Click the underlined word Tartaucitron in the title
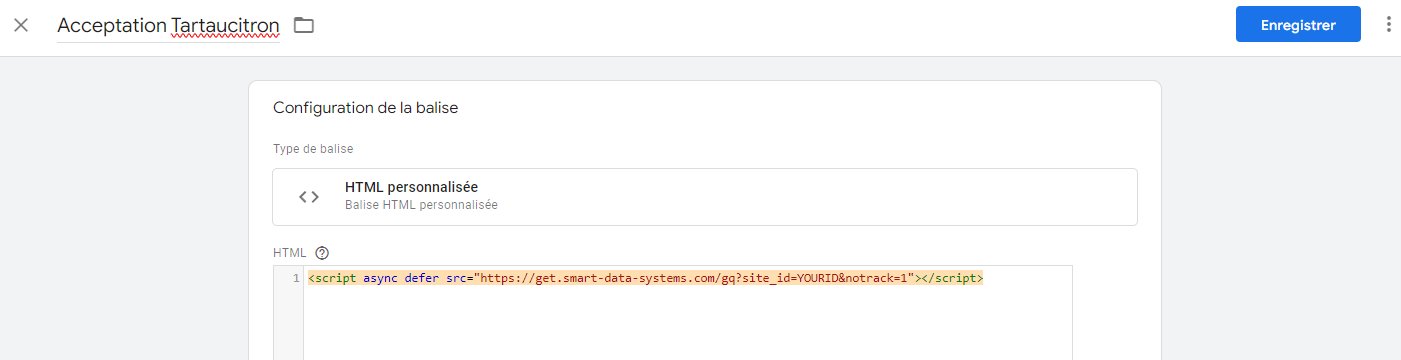This screenshot has width=1401, height=360. 225,26
